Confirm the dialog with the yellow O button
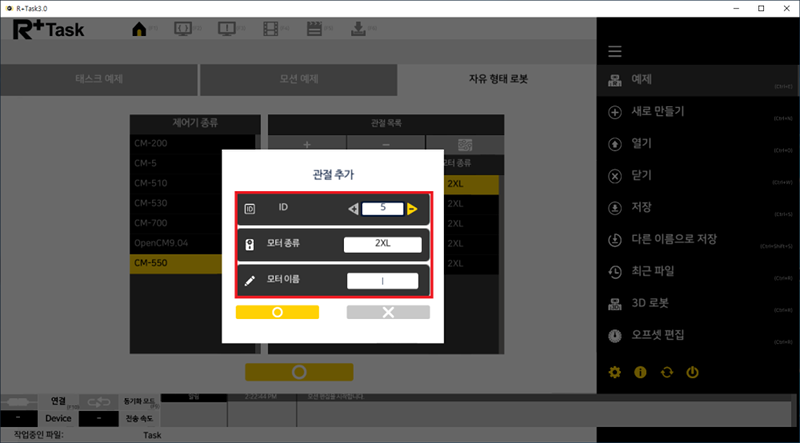The height and width of the screenshot is (443, 800). pos(277,312)
